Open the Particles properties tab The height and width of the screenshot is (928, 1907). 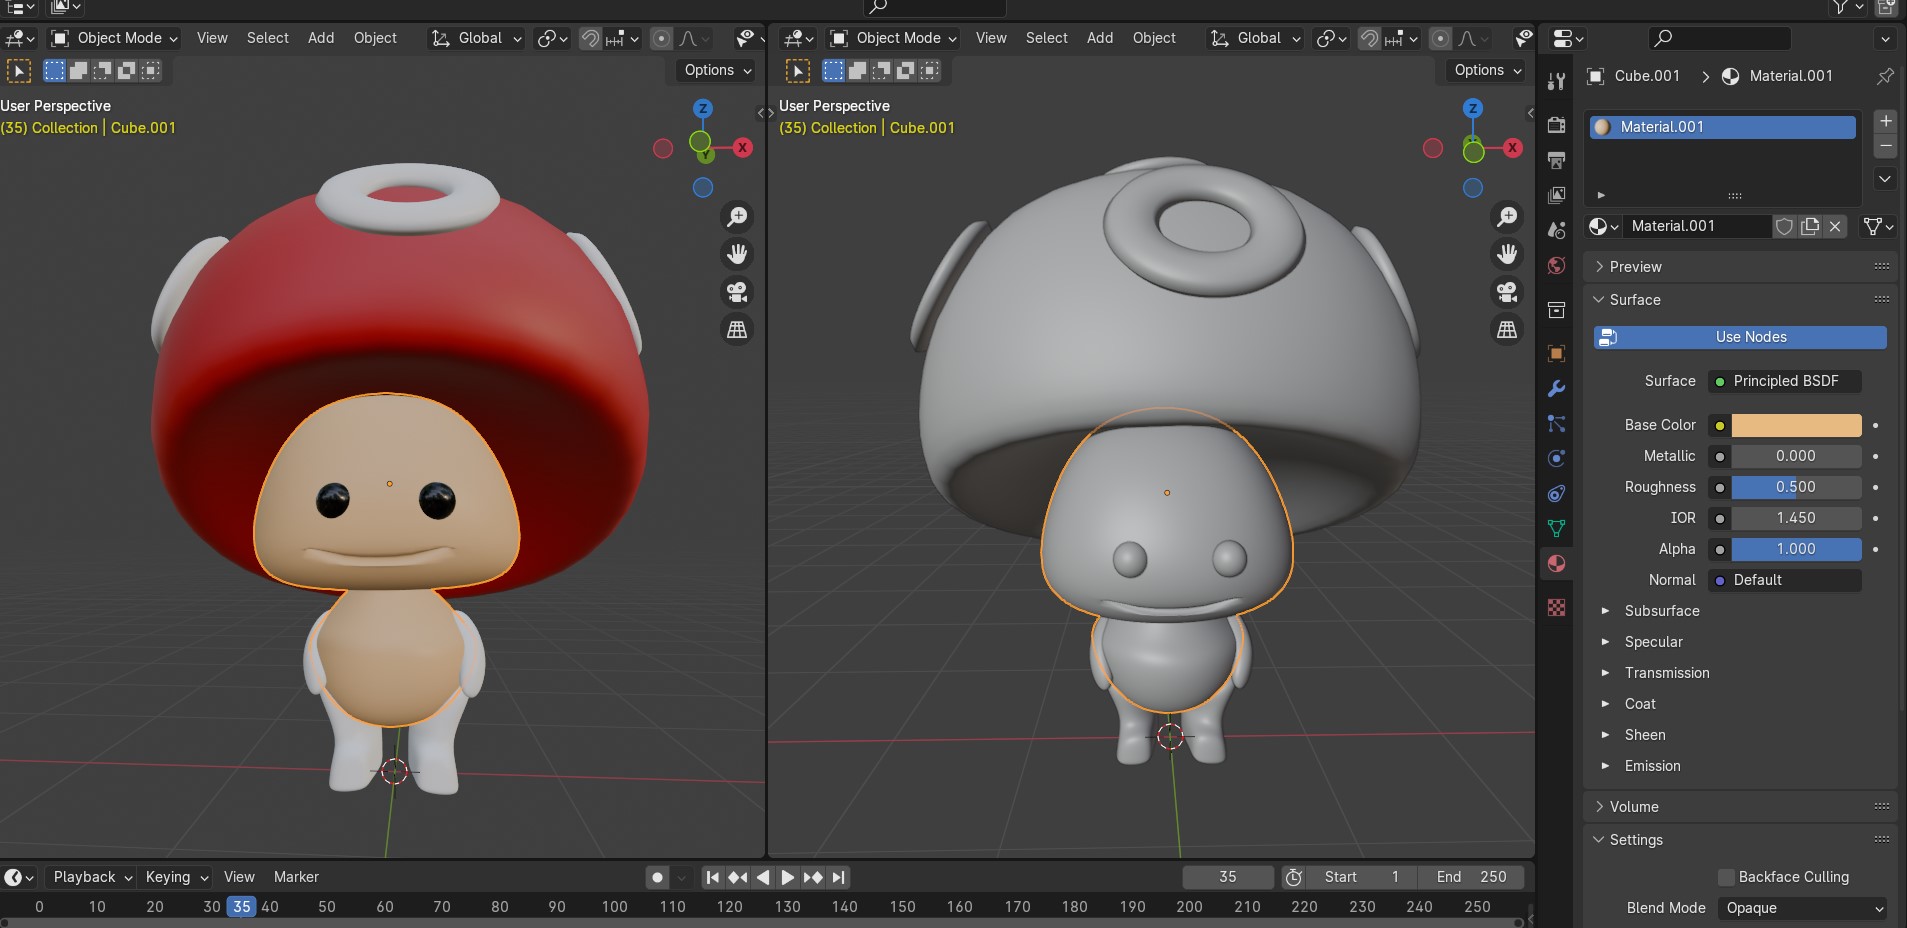pyautogui.click(x=1556, y=423)
